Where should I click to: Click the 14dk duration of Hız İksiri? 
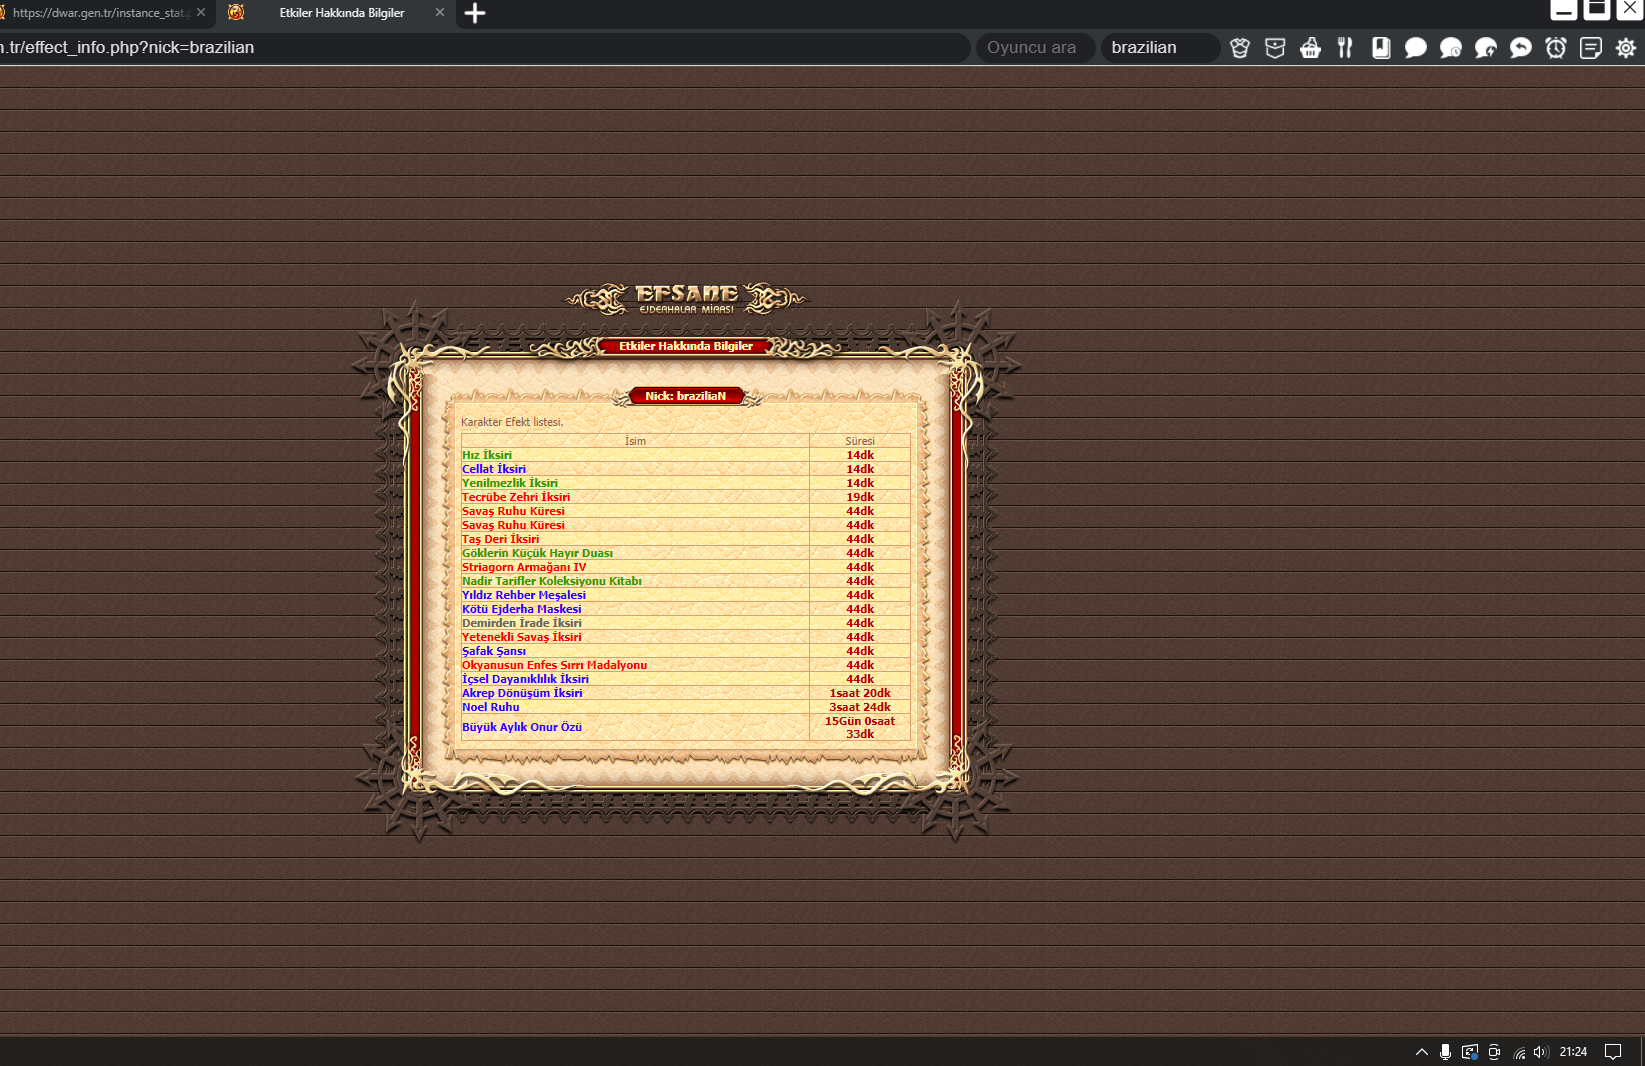860,455
